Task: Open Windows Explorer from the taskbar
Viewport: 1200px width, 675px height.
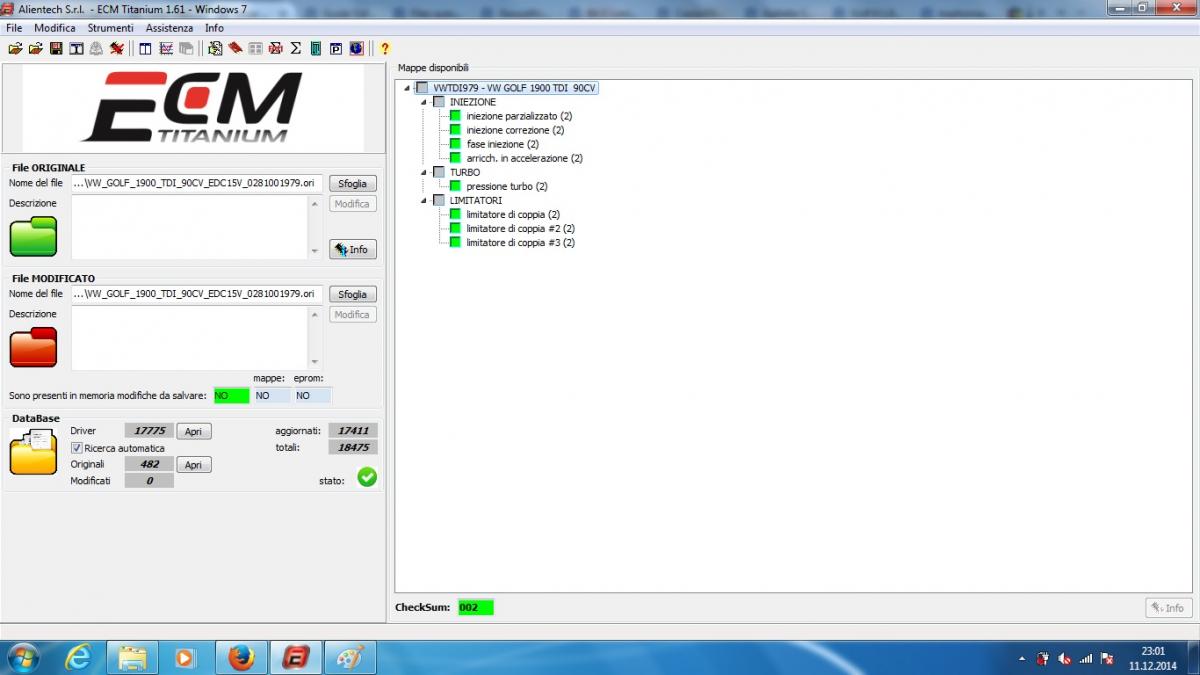Action: tap(133, 657)
